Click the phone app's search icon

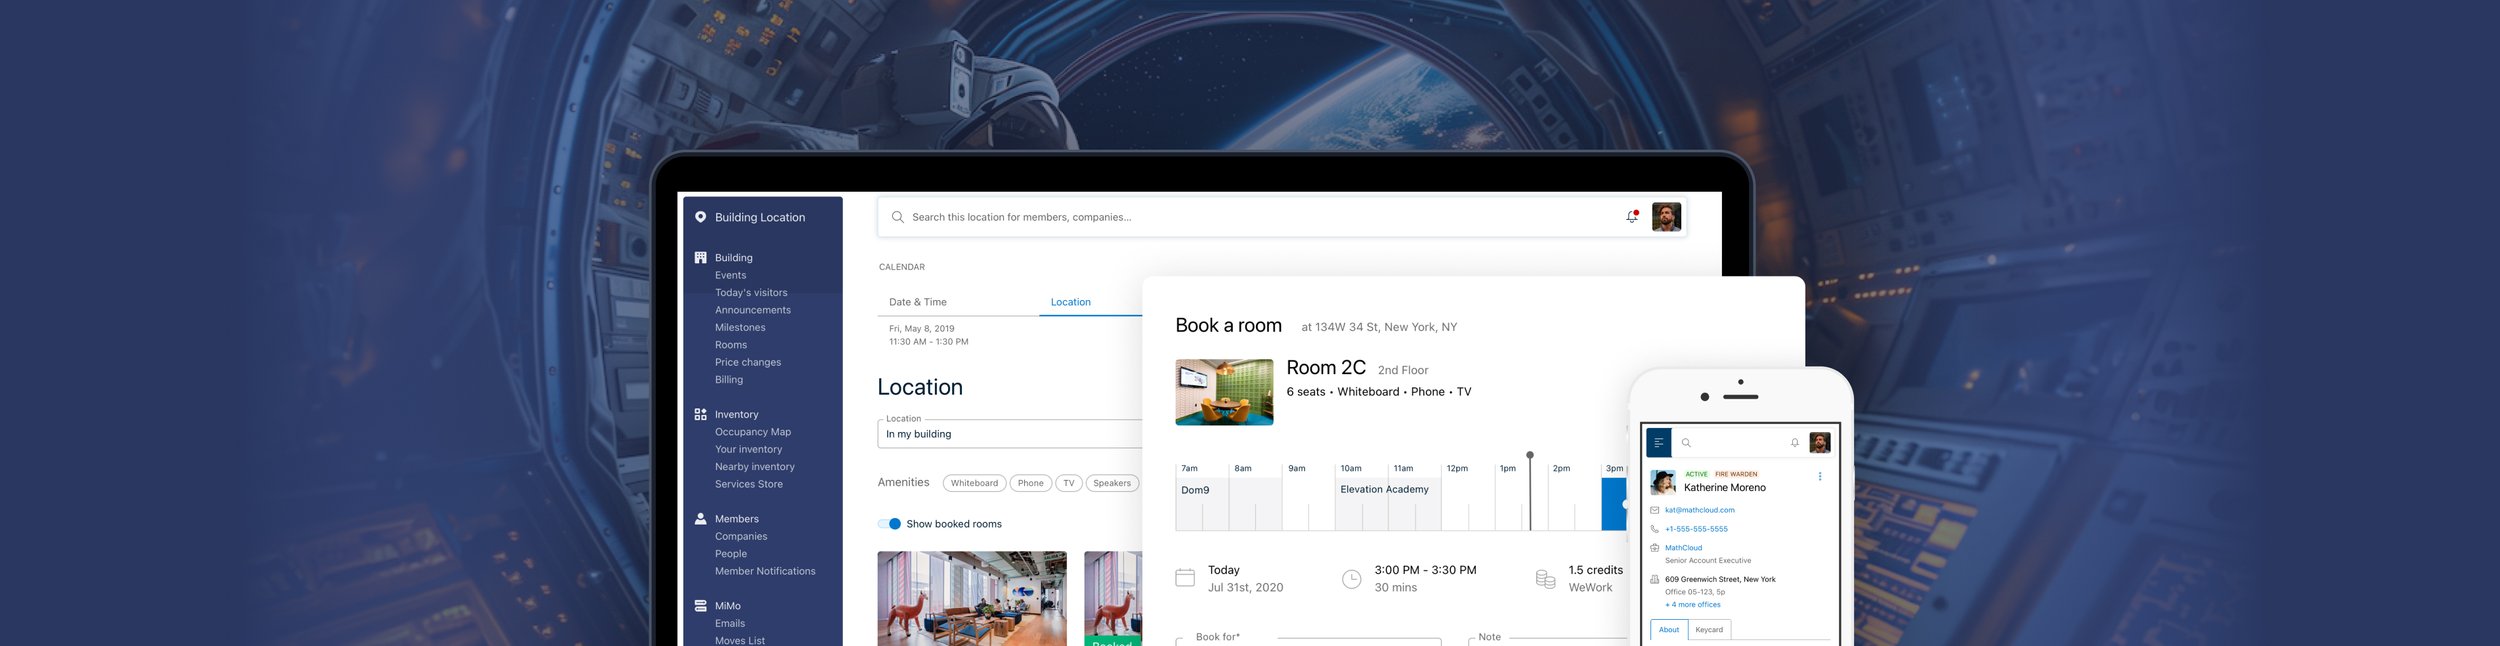1686,443
